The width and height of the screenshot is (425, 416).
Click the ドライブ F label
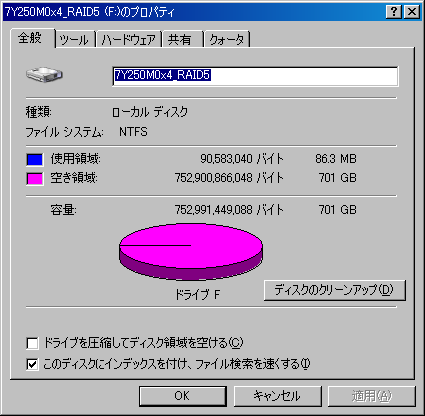pyautogui.click(x=198, y=294)
